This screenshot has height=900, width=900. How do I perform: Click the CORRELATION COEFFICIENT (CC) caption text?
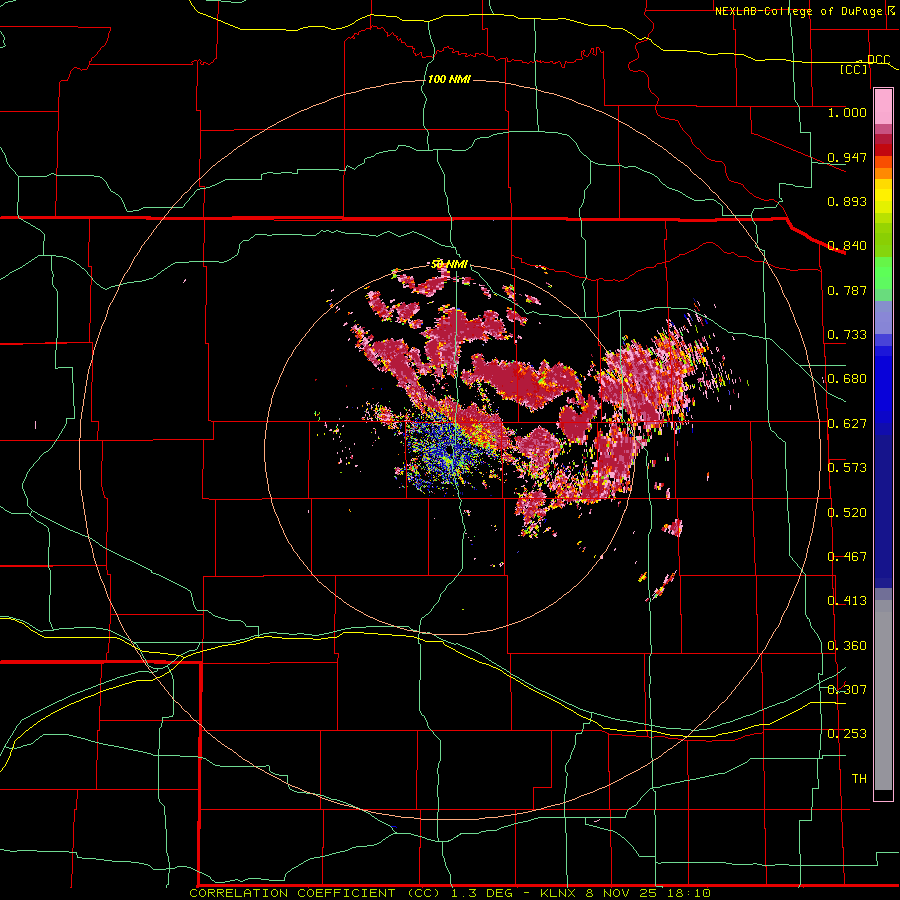point(316,893)
